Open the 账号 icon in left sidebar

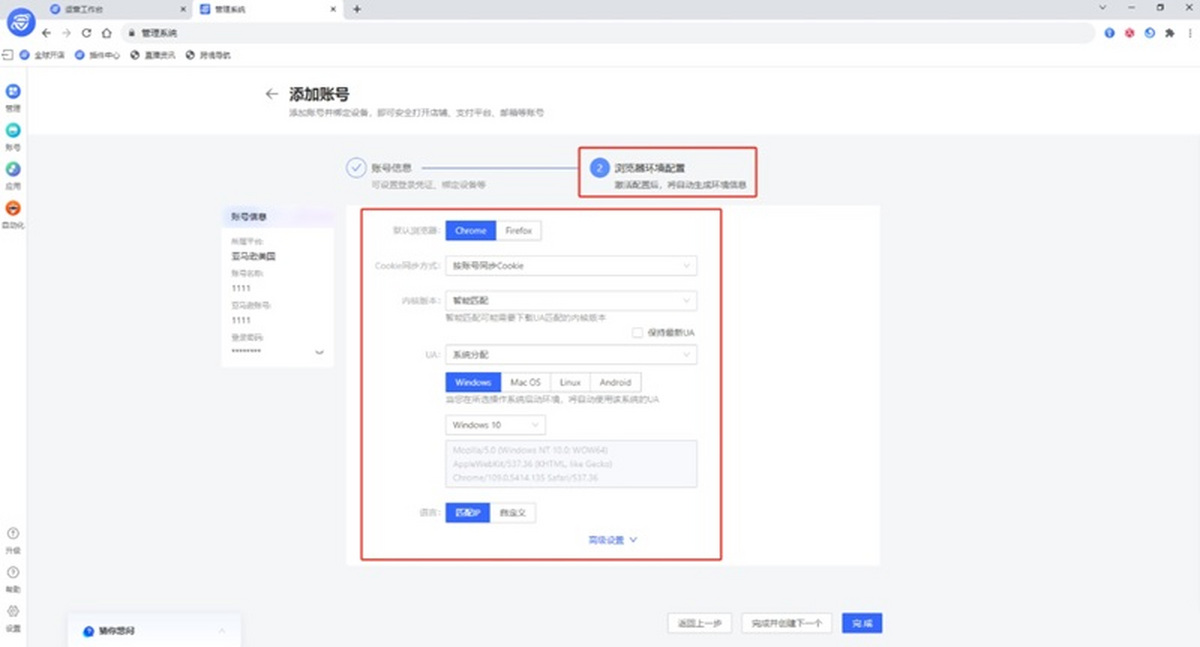[13, 131]
